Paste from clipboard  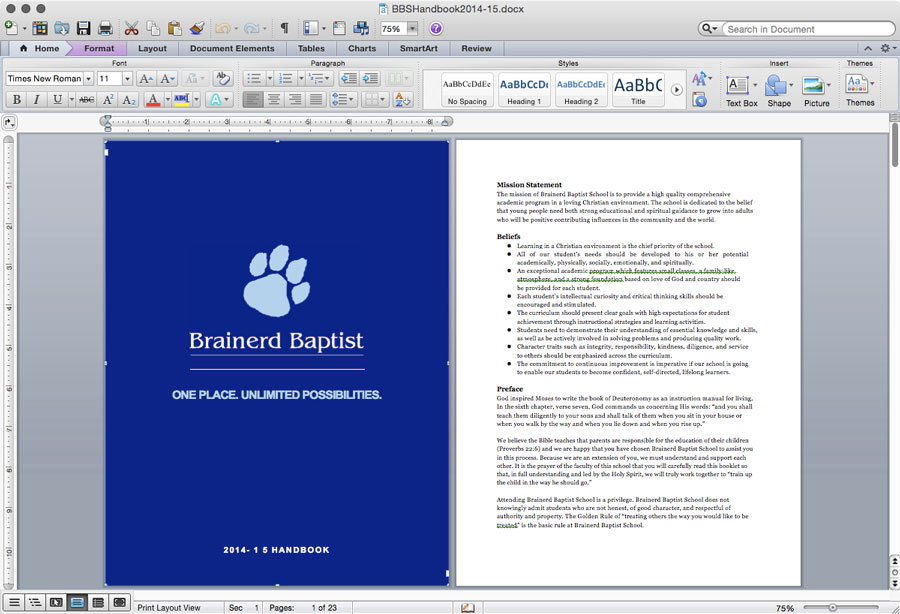174,28
